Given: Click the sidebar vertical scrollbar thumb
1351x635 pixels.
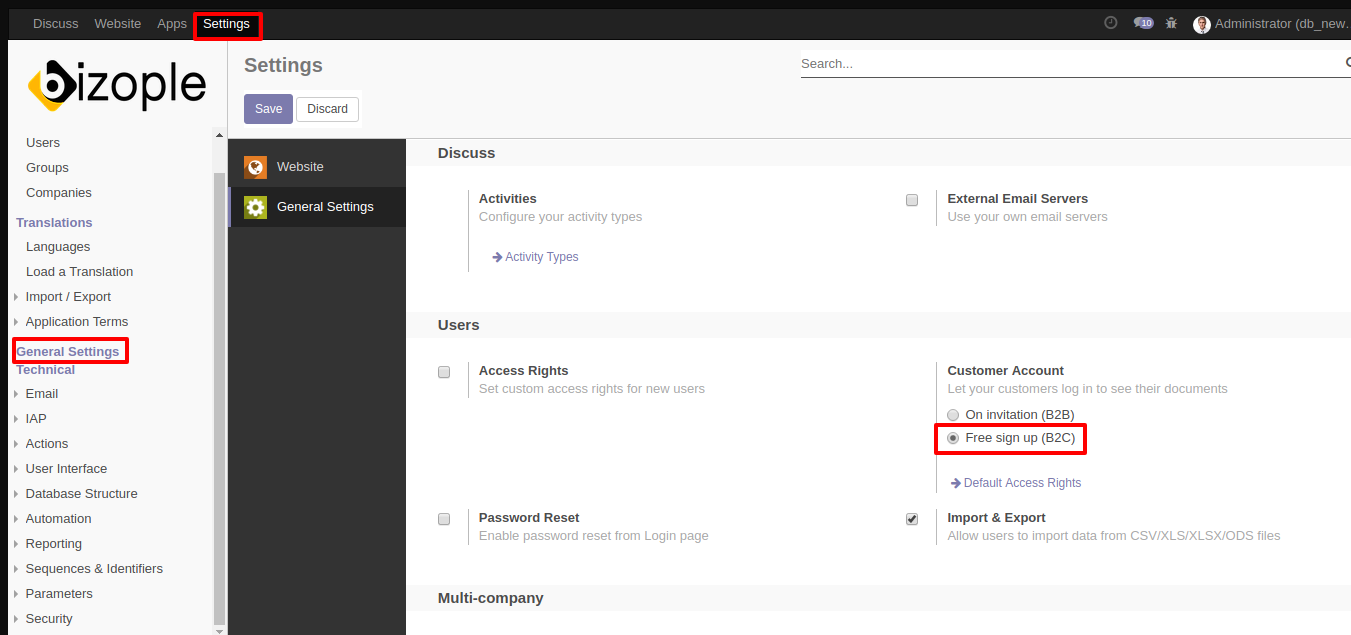Looking at the screenshot, I should pyautogui.click(x=220, y=397).
